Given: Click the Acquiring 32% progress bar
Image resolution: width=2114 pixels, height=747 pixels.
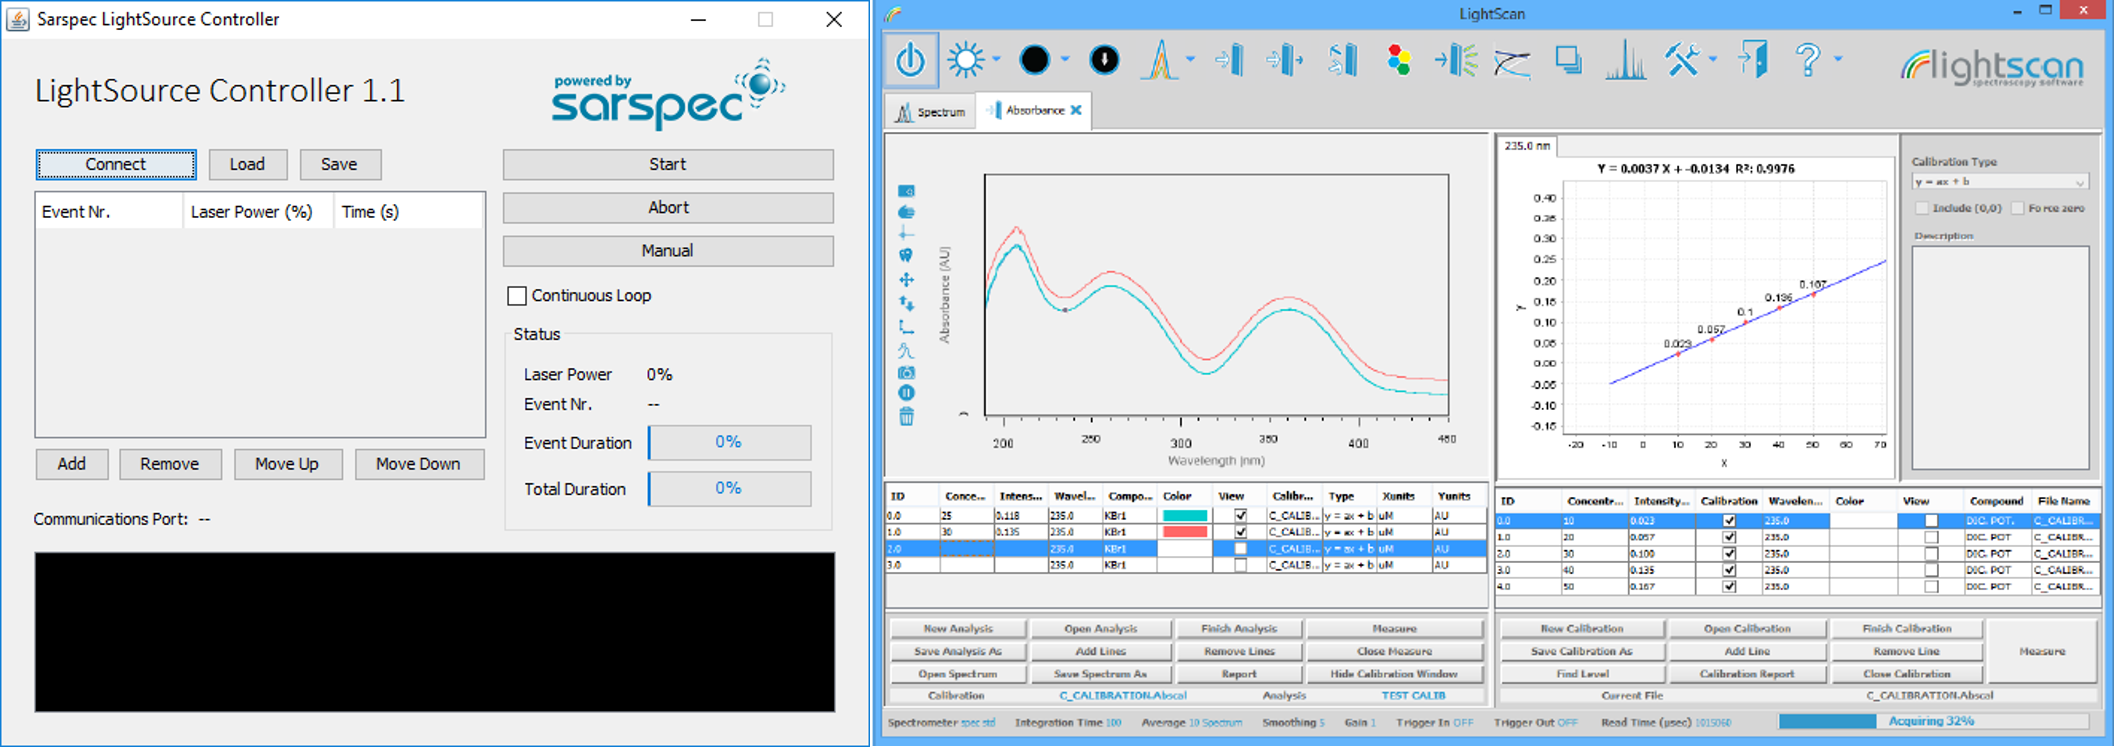Looking at the screenshot, I should [1932, 721].
